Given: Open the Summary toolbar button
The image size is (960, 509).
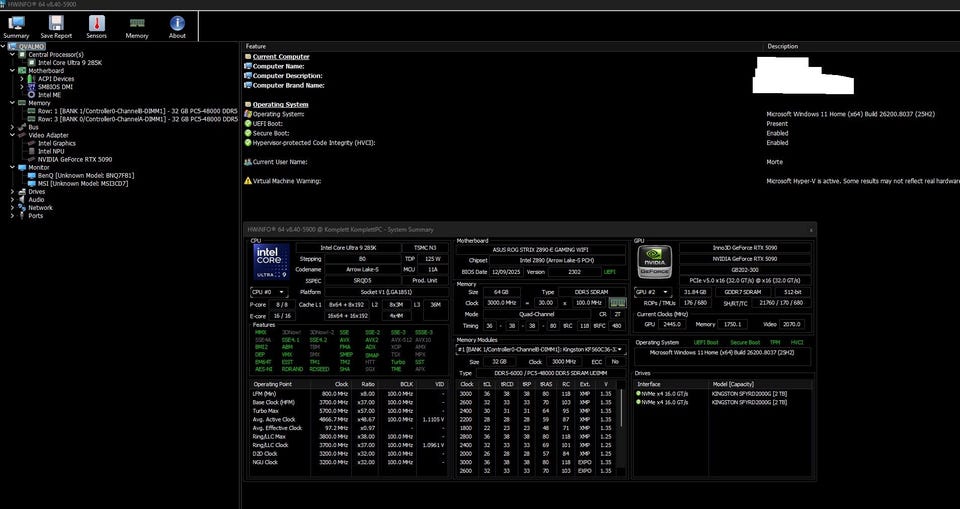Looking at the screenshot, I should 16,27.
